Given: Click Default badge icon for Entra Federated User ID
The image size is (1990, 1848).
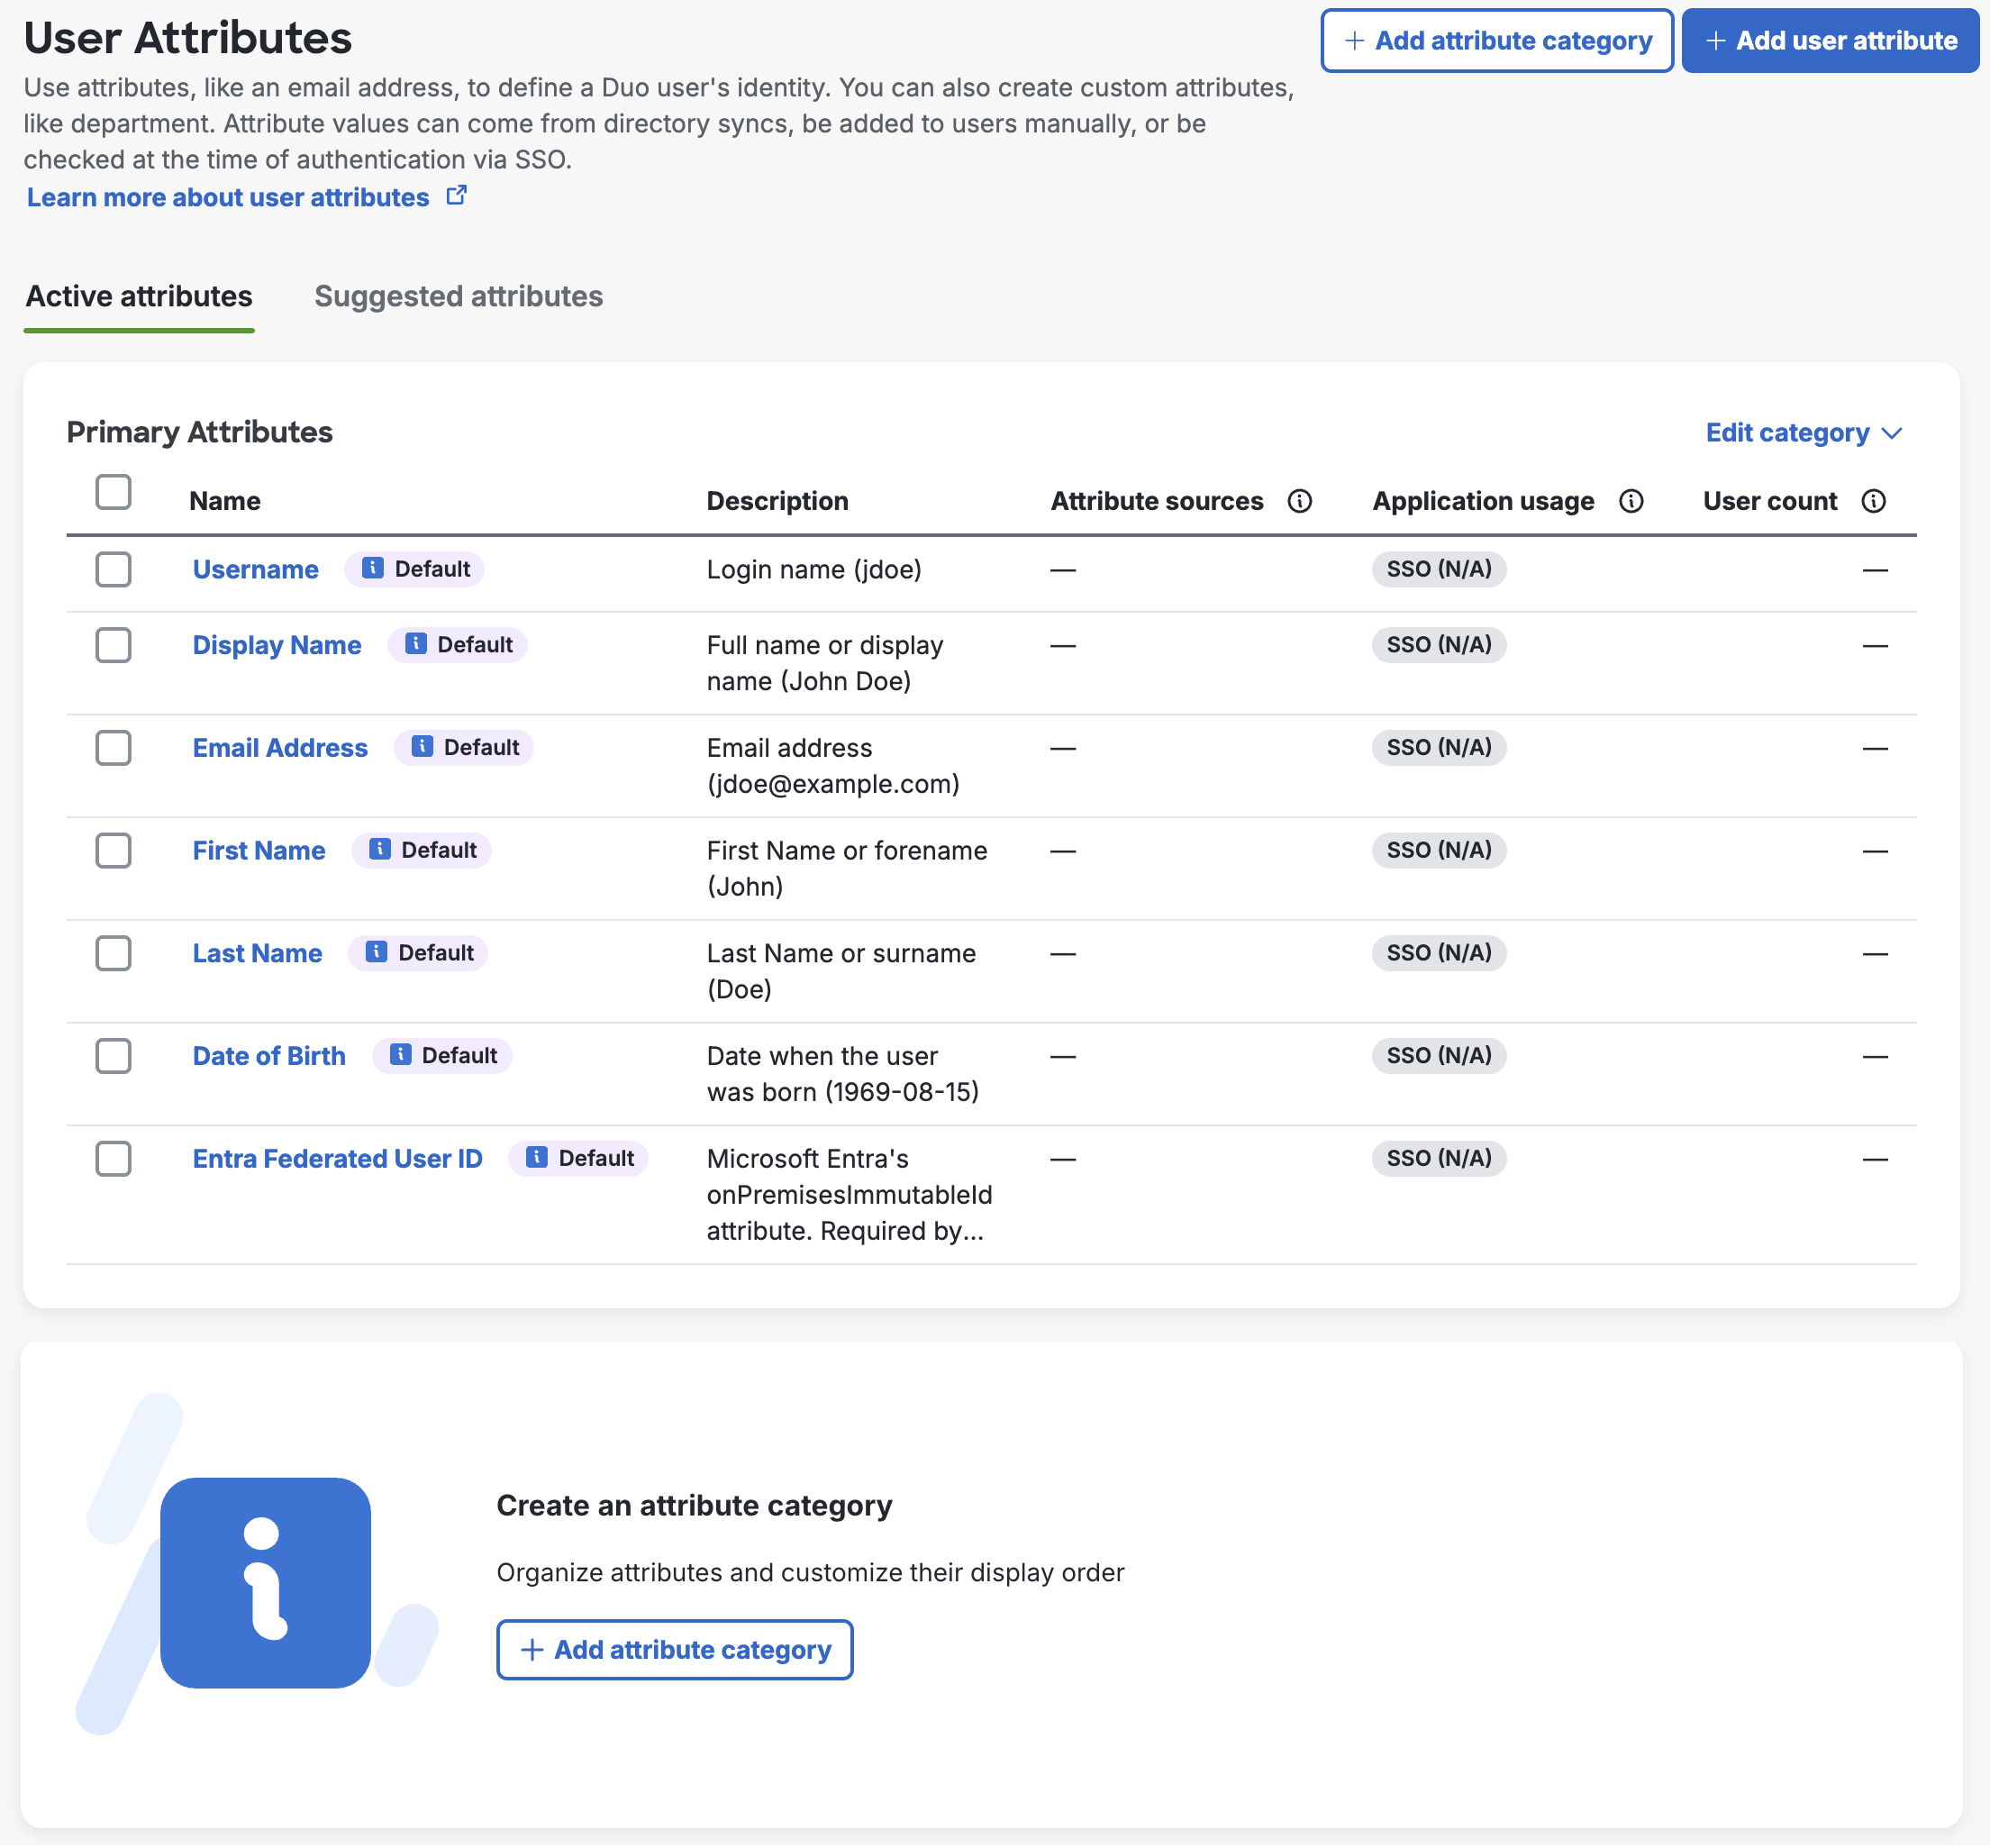Looking at the screenshot, I should click(537, 1157).
